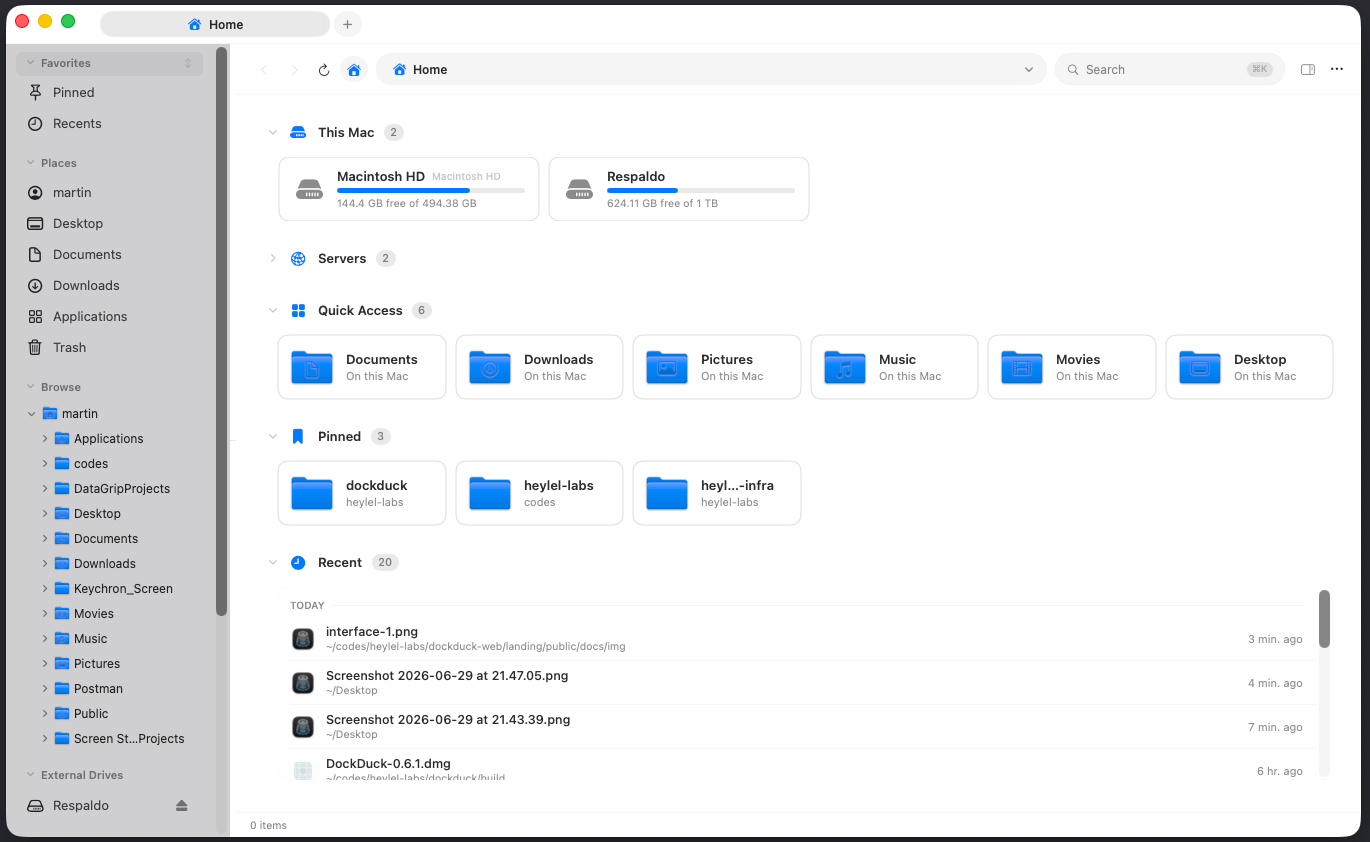This screenshot has height=842, width=1370.
Task: Go forward with the right arrow
Action: pos(294,70)
